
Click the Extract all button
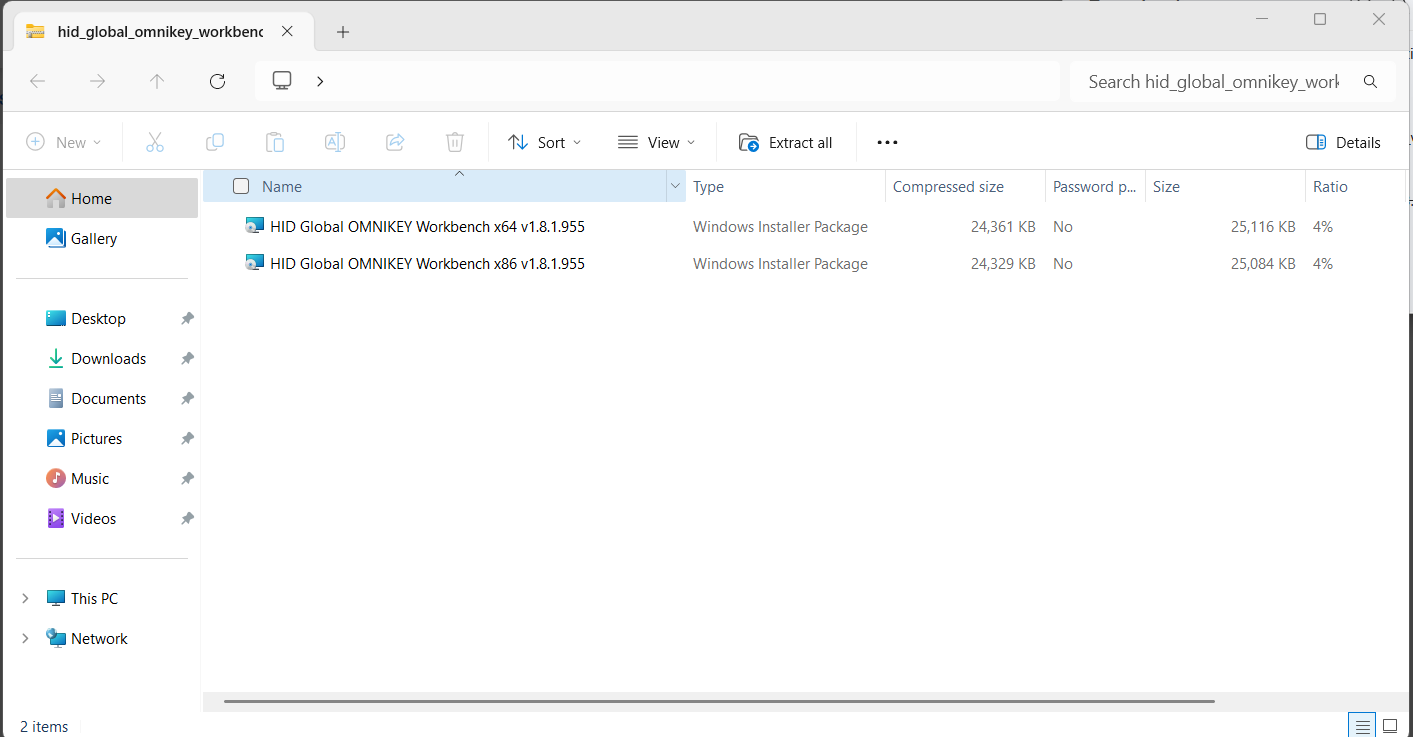click(x=786, y=142)
